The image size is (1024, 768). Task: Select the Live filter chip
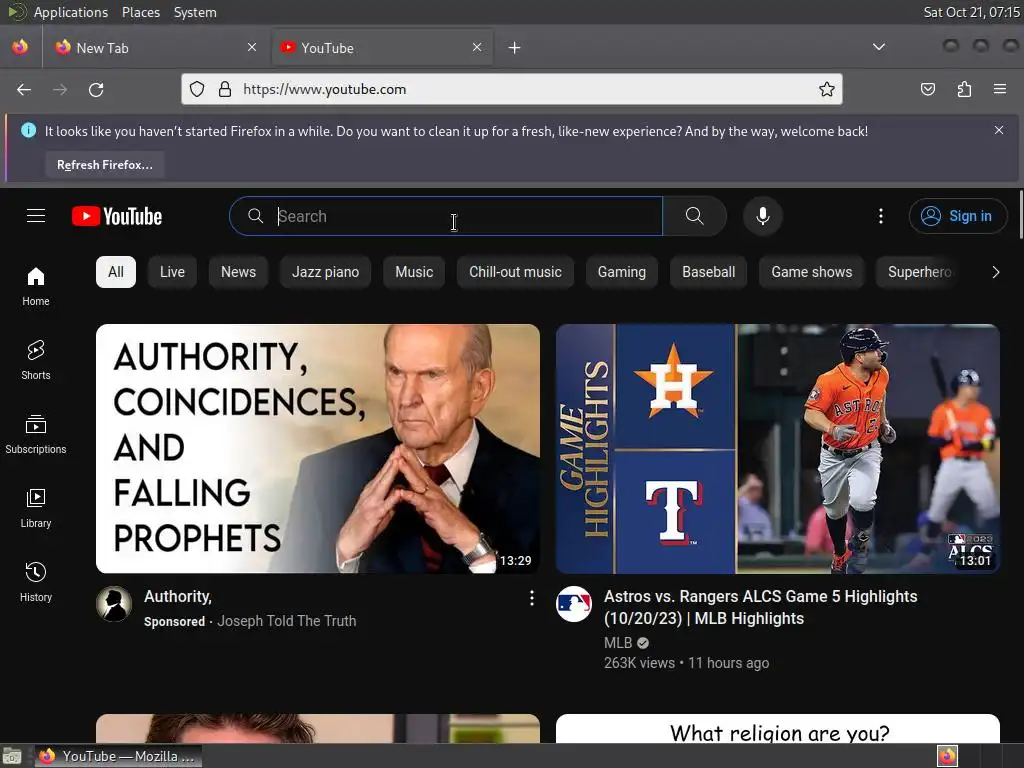[172, 272]
